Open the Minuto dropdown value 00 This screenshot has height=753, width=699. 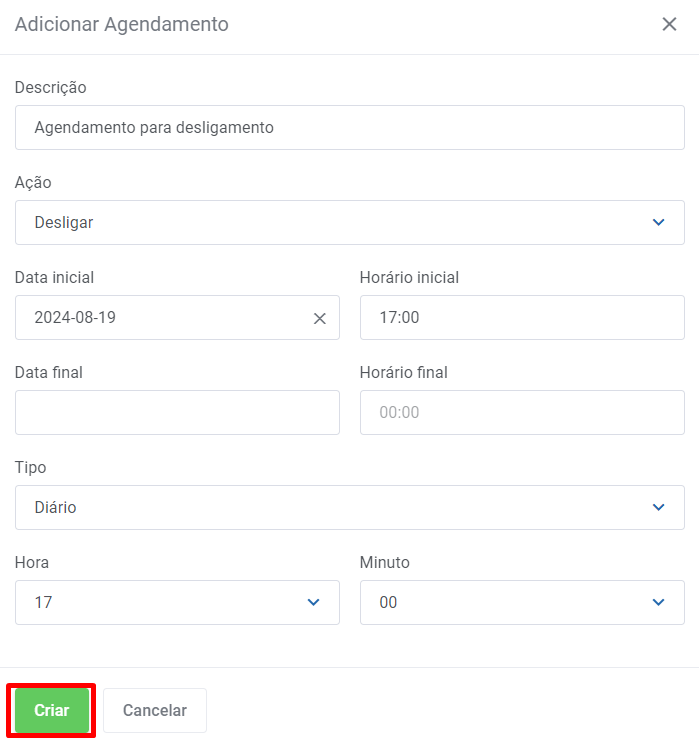point(510,602)
